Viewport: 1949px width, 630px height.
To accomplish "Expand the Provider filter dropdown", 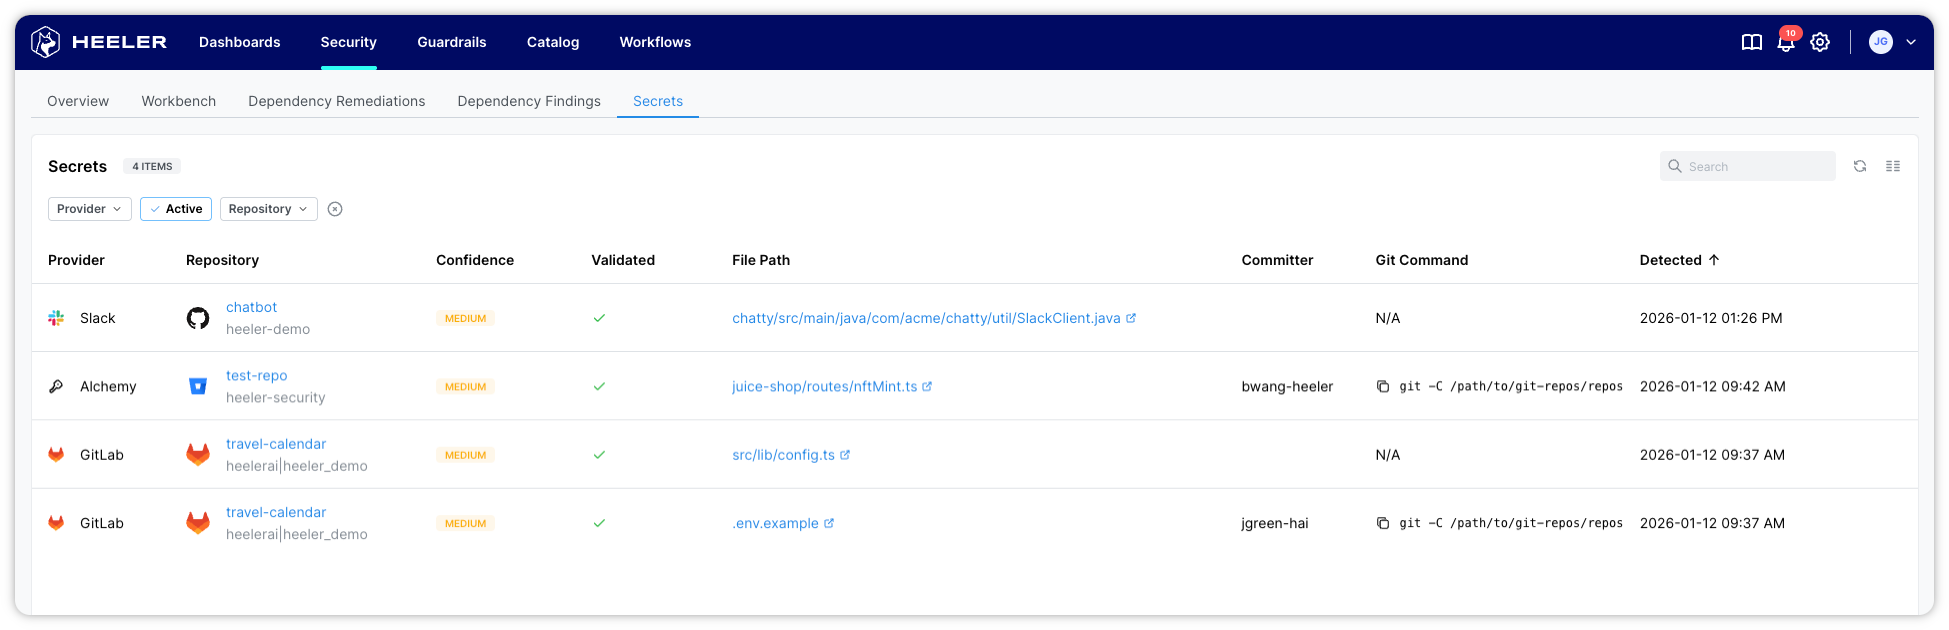I will 89,209.
